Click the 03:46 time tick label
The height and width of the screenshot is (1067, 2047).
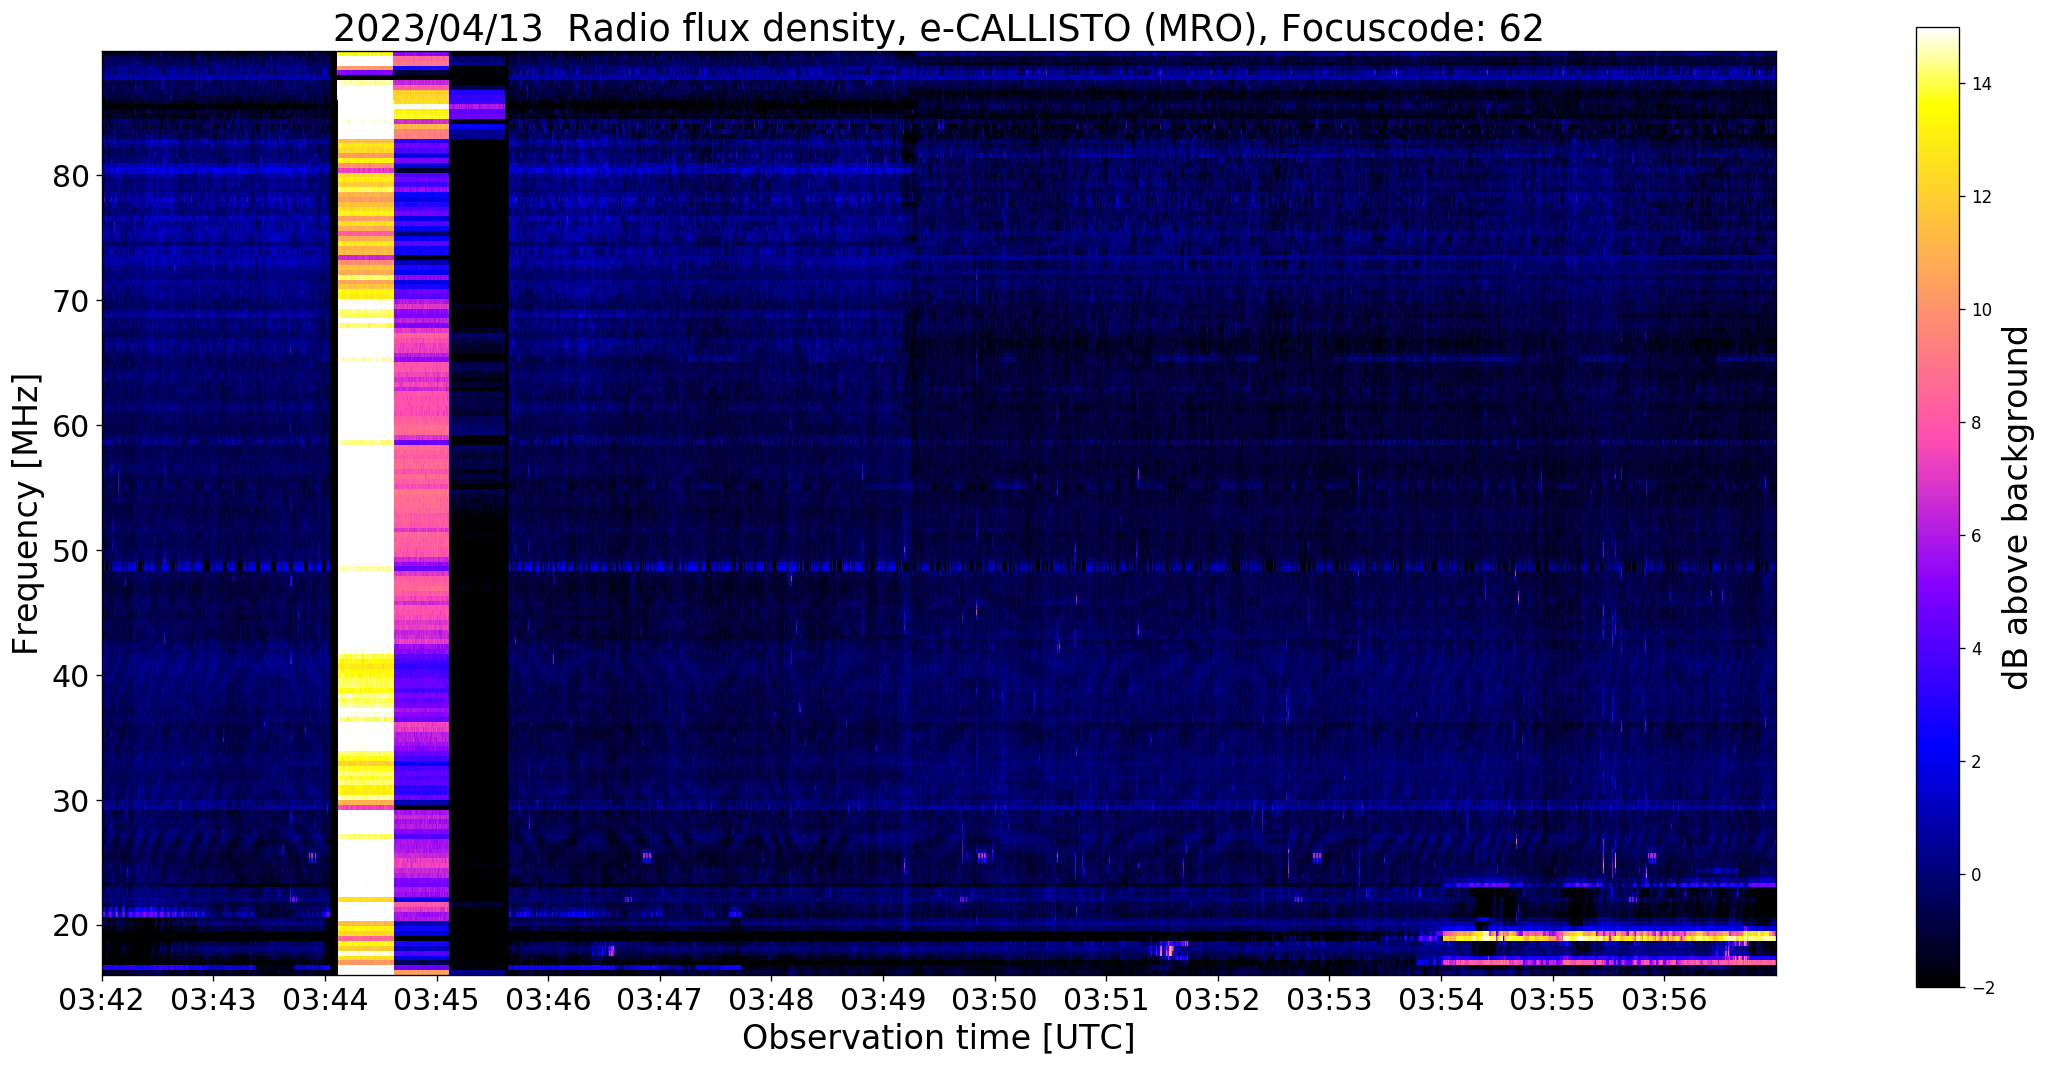point(549,999)
